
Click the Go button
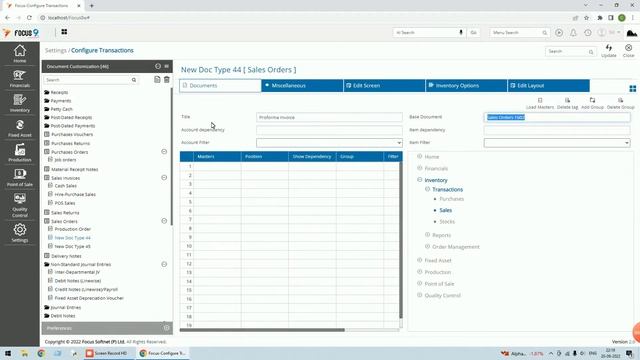click(x=473, y=33)
